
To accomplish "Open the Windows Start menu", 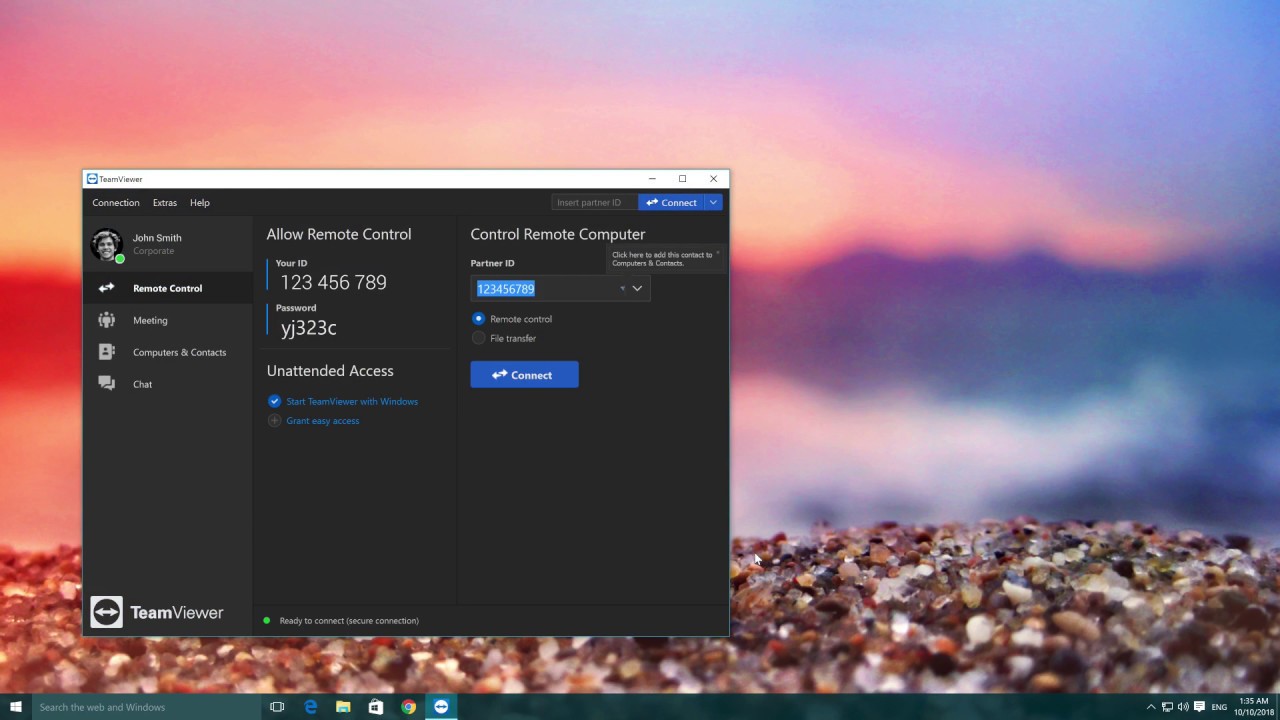I will pyautogui.click(x=16, y=707).
